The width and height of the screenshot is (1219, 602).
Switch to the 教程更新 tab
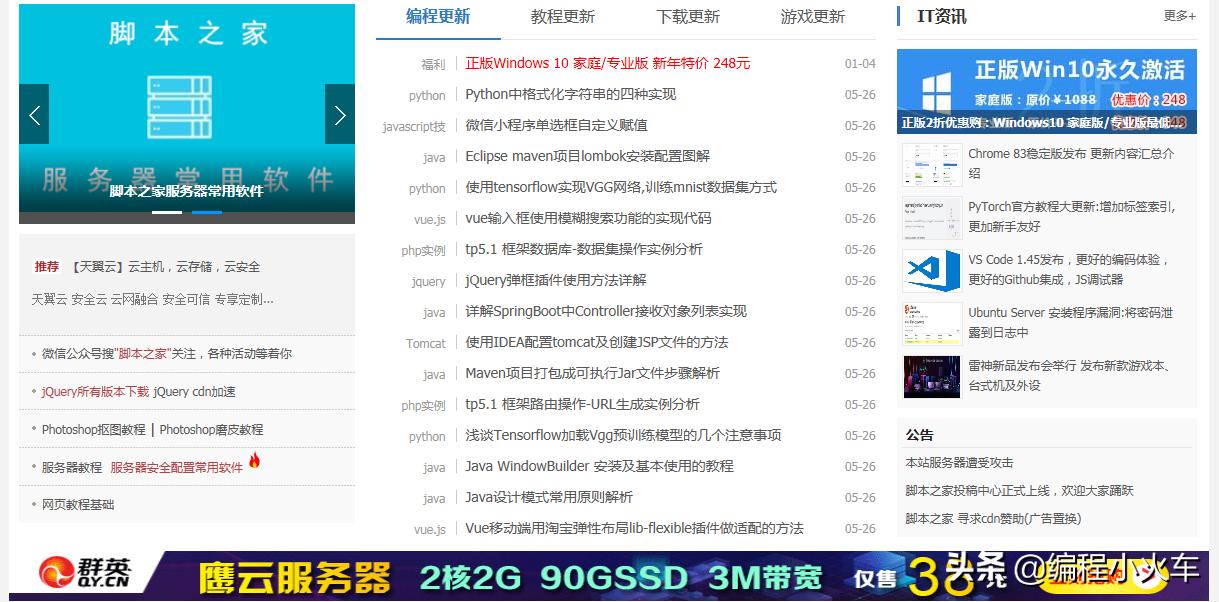[x=563, y=17]
